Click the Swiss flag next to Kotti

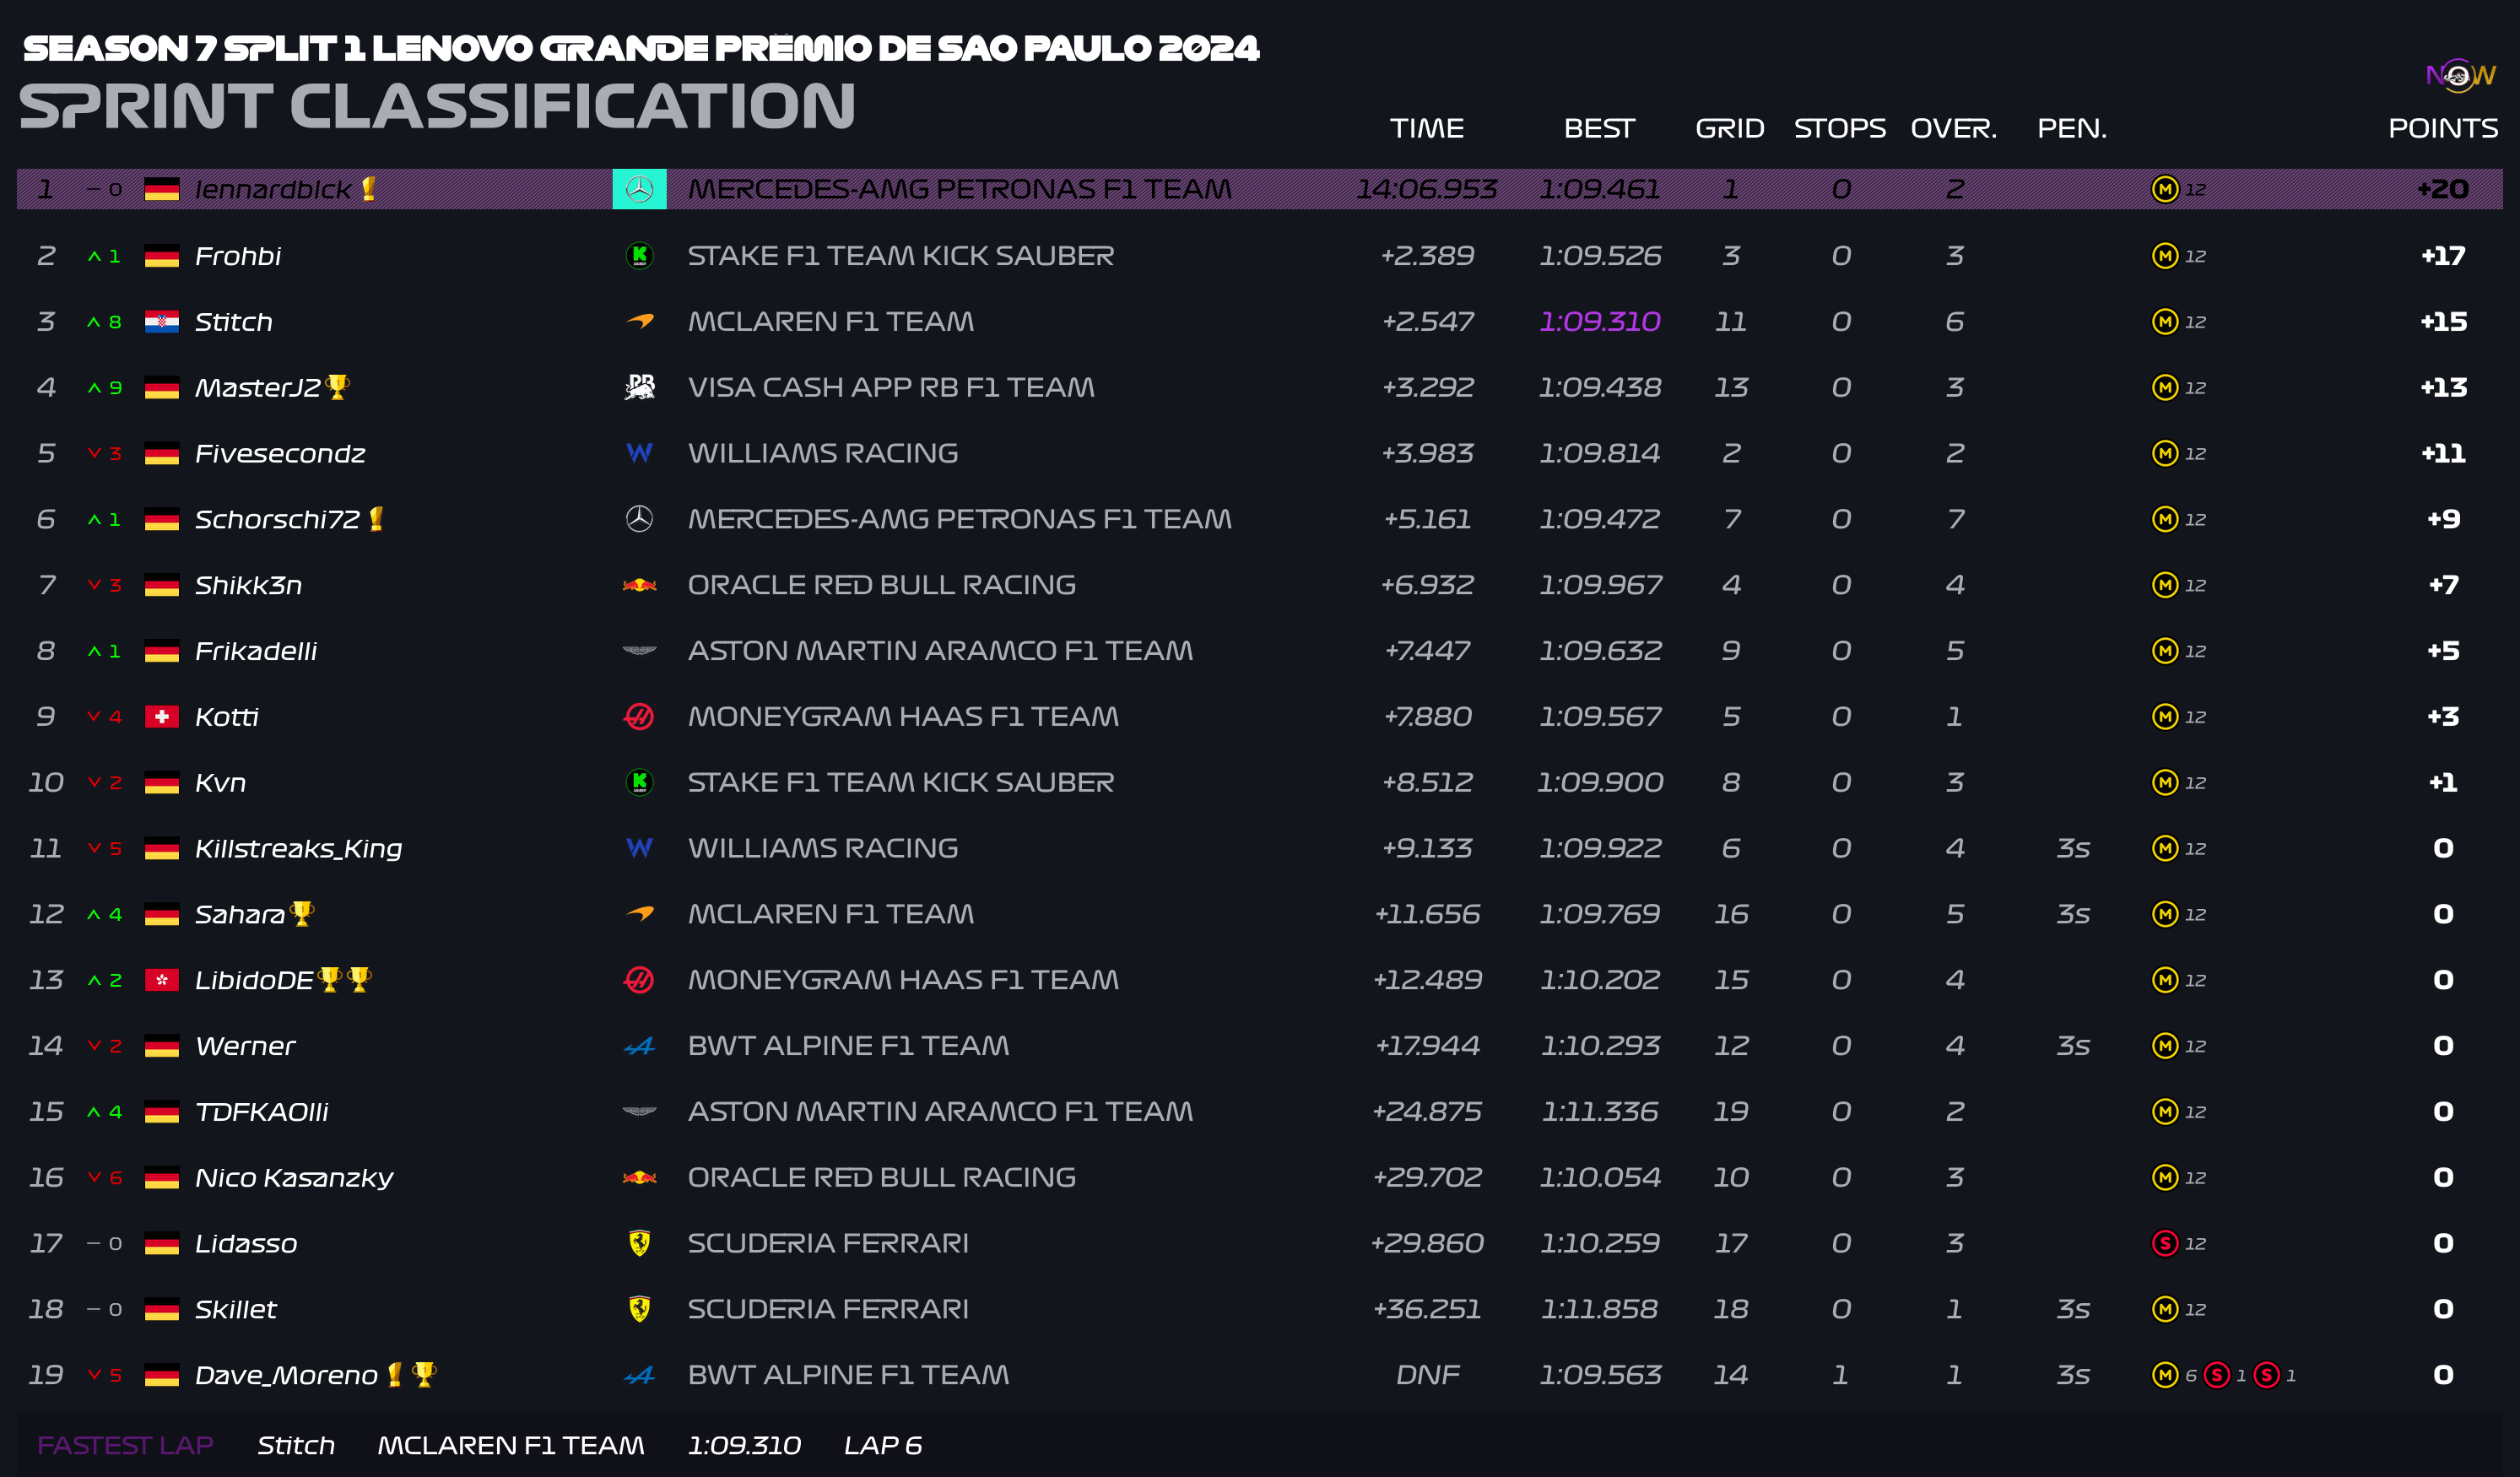(162, 717)
